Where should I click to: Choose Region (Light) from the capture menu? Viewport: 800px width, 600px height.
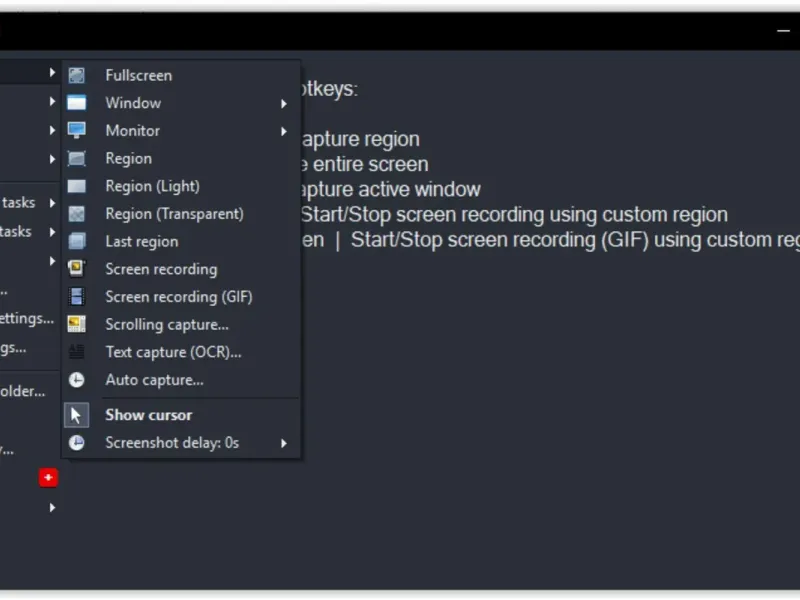coord(152,186)
